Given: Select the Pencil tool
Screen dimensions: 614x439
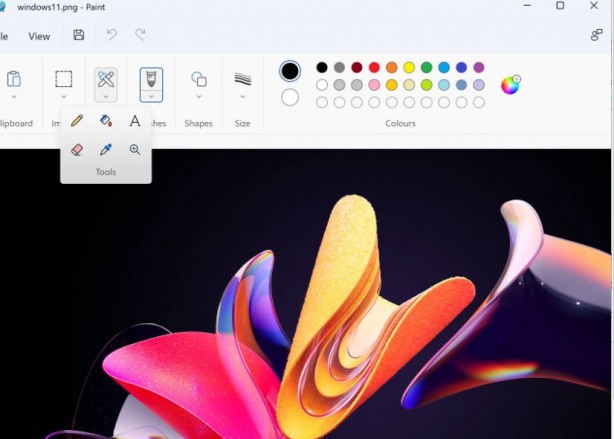Looking at the screenshot, I should pos(77,121).
